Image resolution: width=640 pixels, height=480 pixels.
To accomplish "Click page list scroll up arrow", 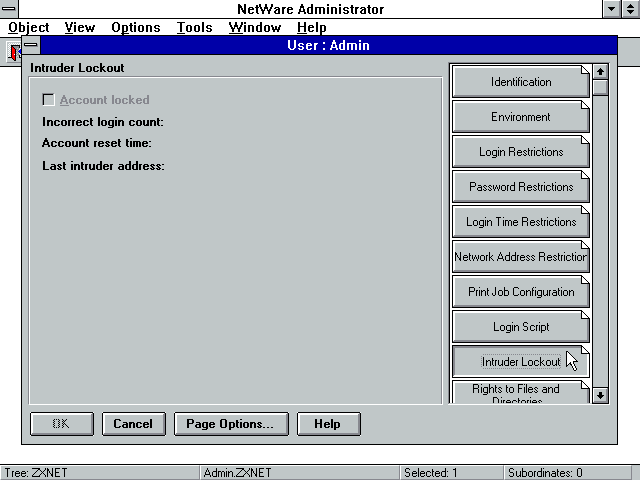I will pos(600,72).
